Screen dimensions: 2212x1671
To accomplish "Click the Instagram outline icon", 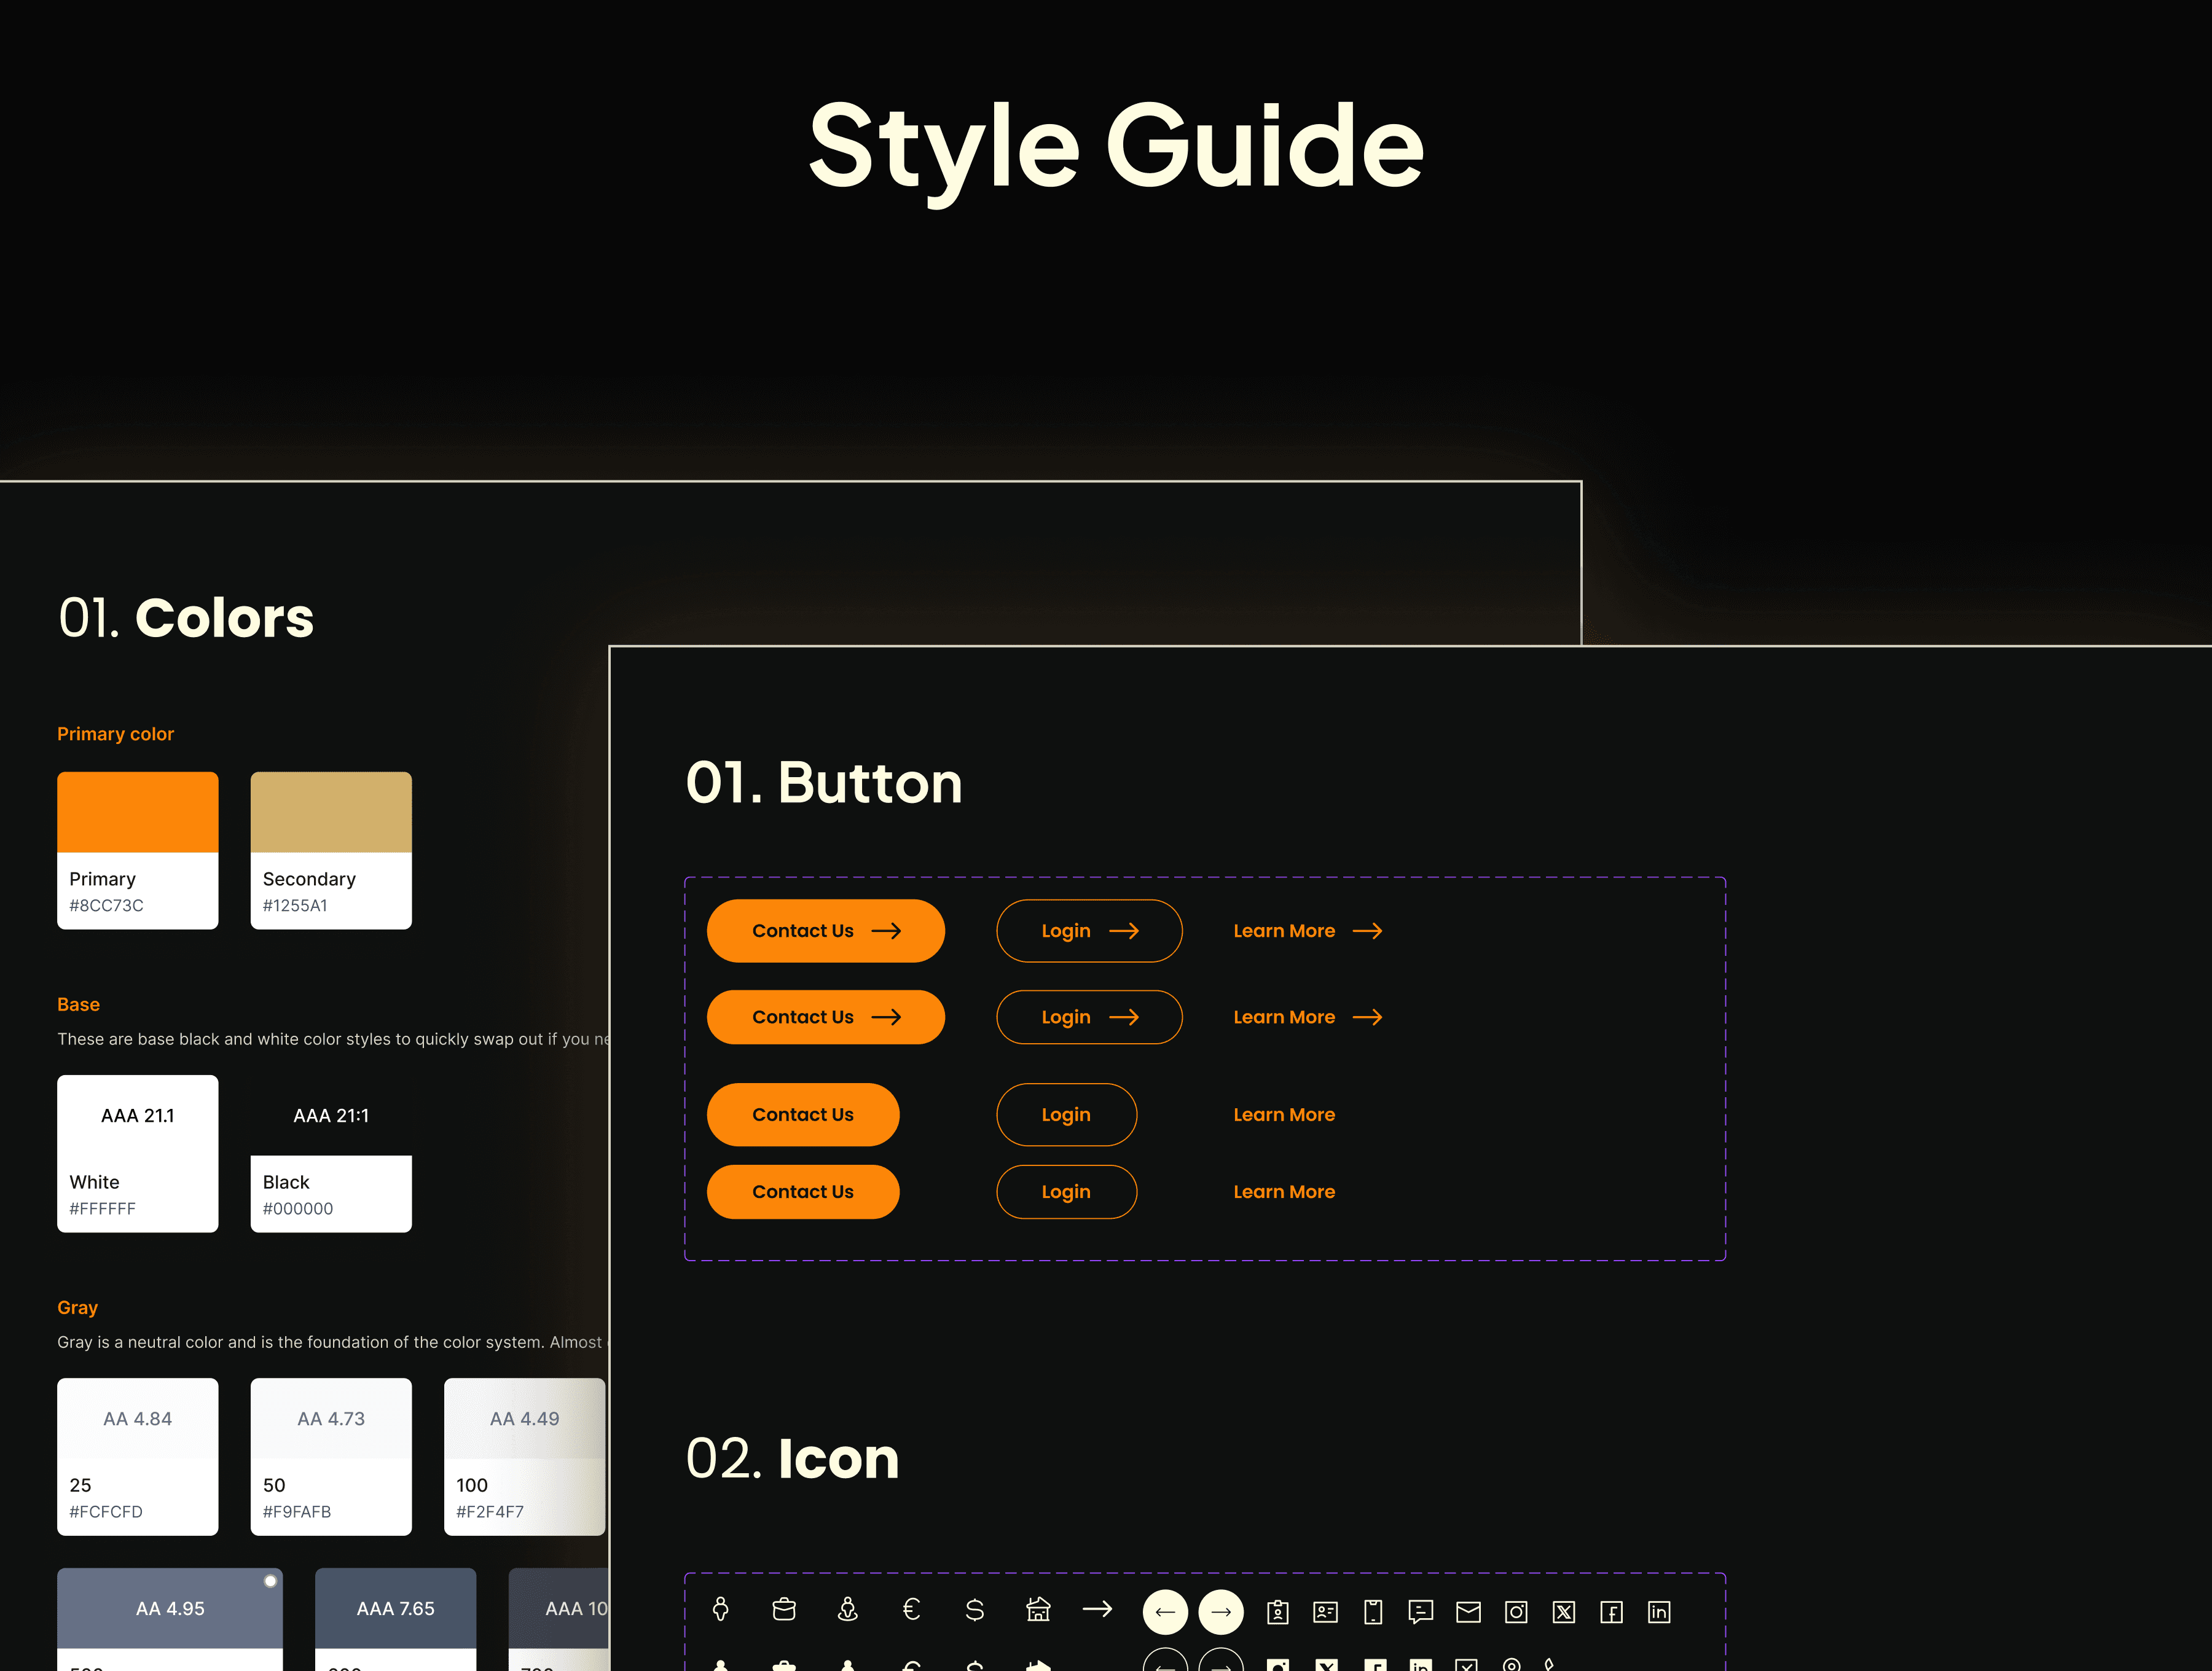I will [x=1516, y=1612].
